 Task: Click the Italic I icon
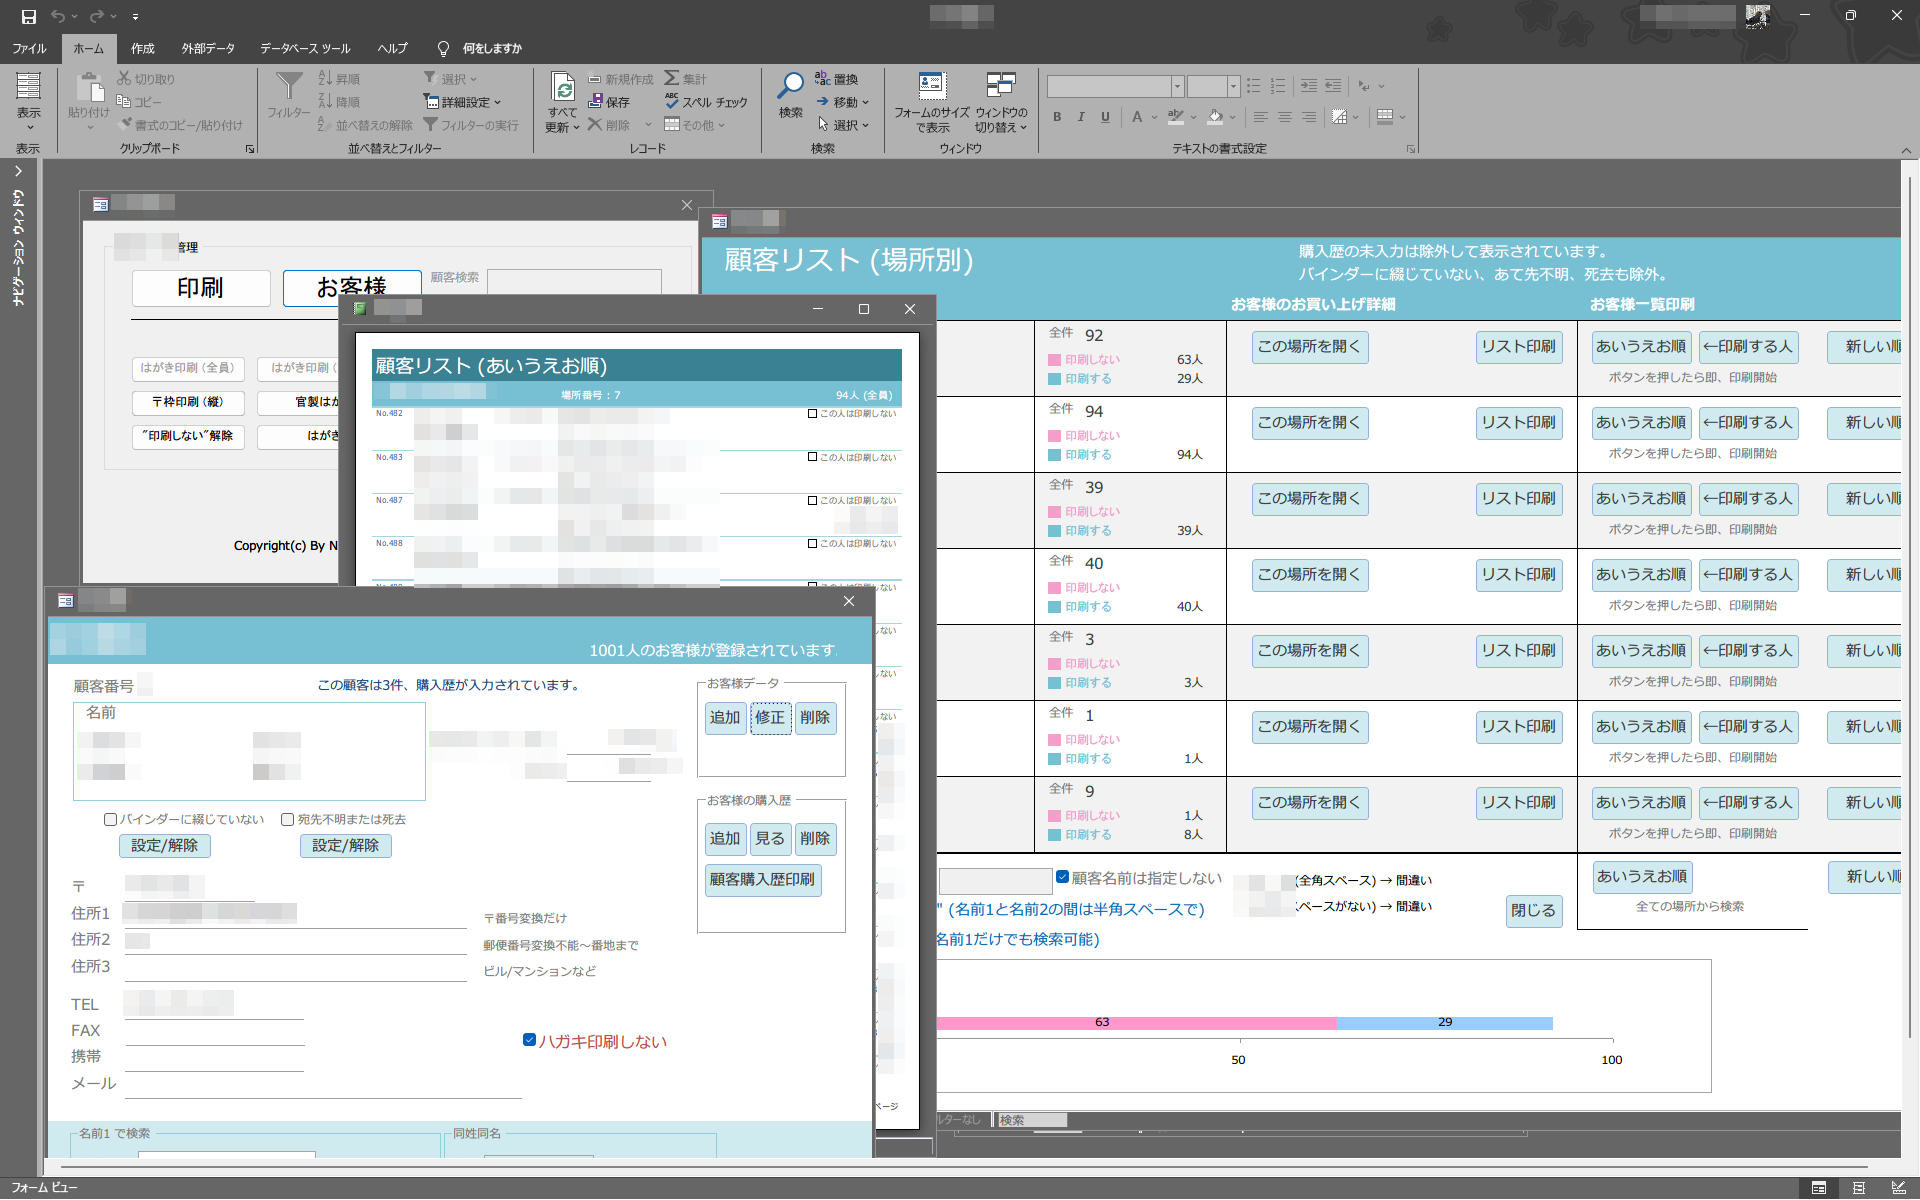pyautogui.click(x=1081, y=117)
